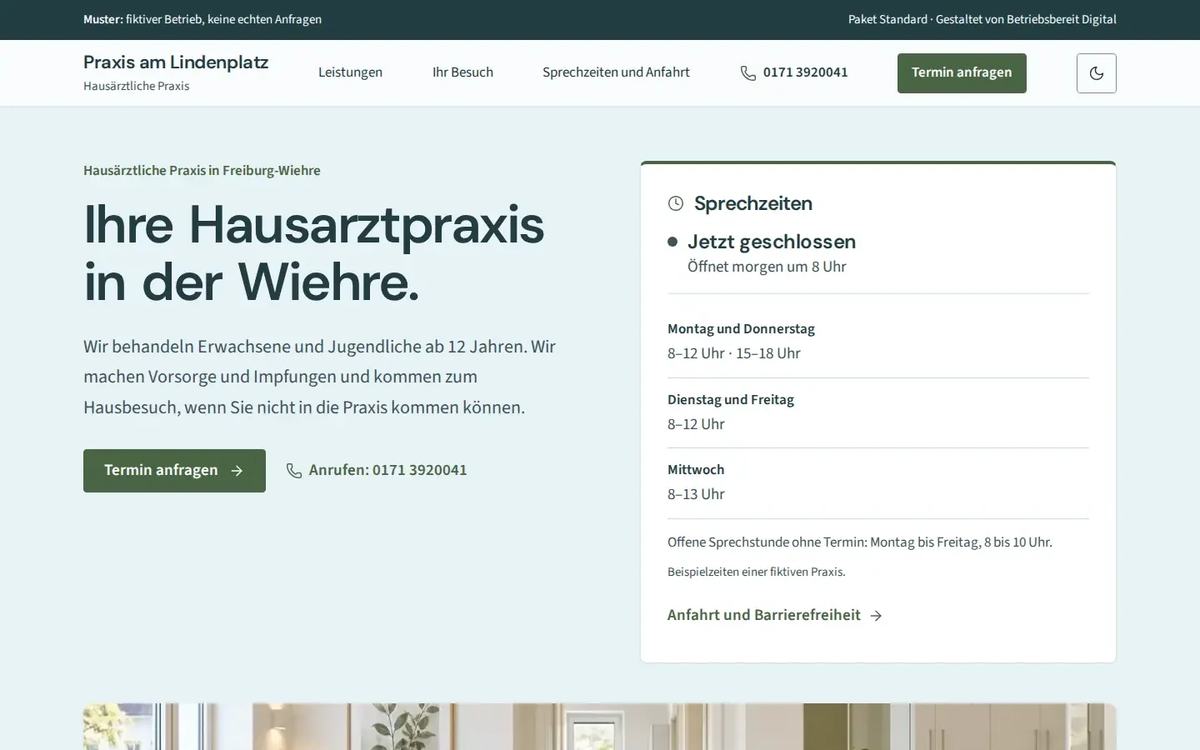Image resolution: width=1200 pixels, height=750 pixels.
Task: Open the Leistungen menu item
Action: [350, 72]
